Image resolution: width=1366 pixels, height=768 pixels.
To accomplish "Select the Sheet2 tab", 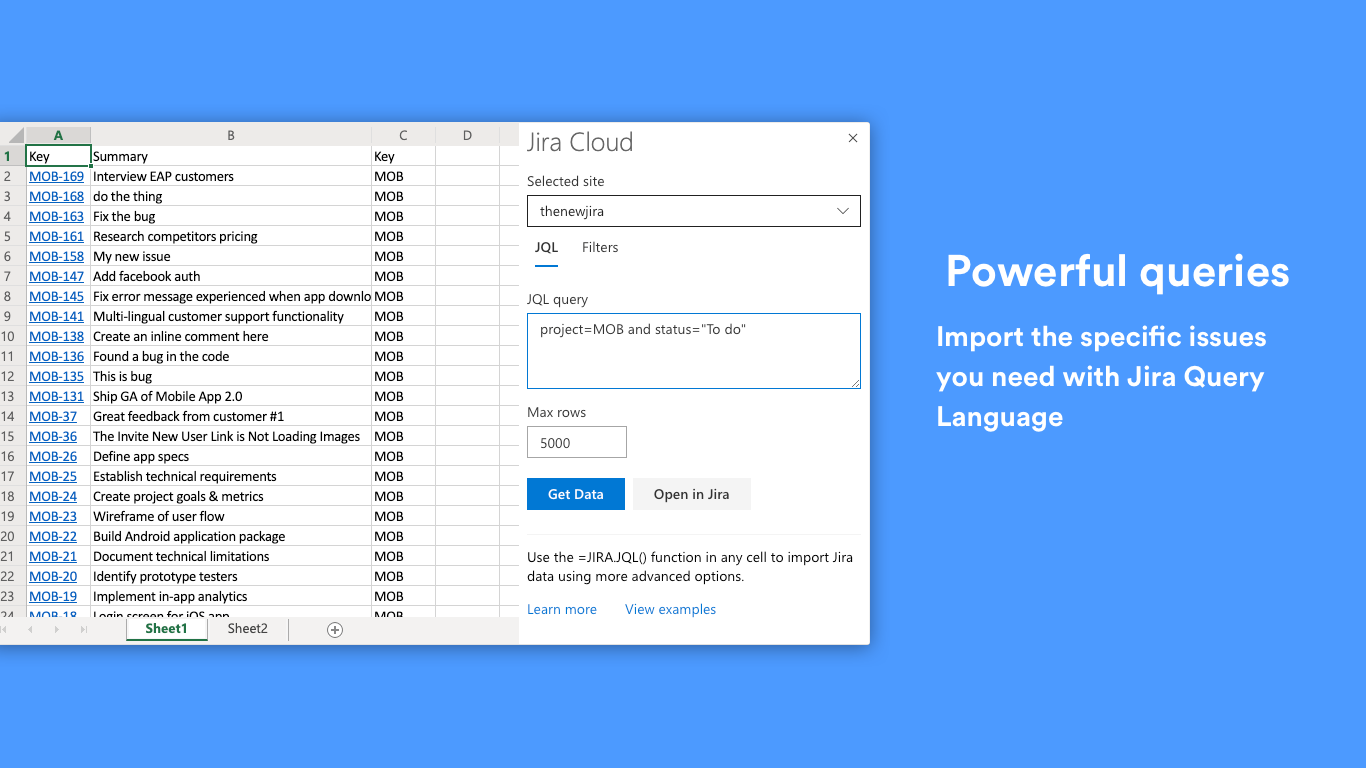I will (x=247, y=629).
